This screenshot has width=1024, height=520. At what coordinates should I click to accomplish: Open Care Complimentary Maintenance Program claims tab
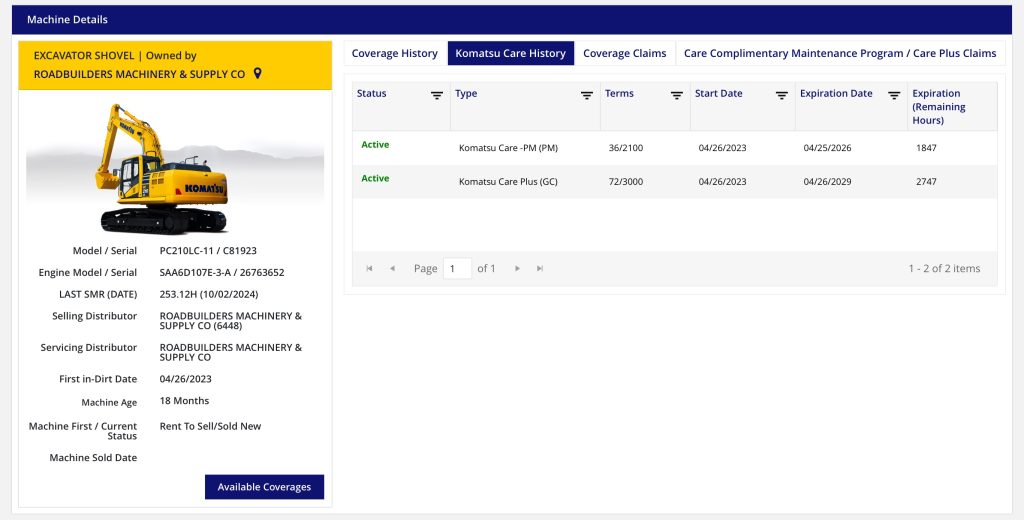840,53
